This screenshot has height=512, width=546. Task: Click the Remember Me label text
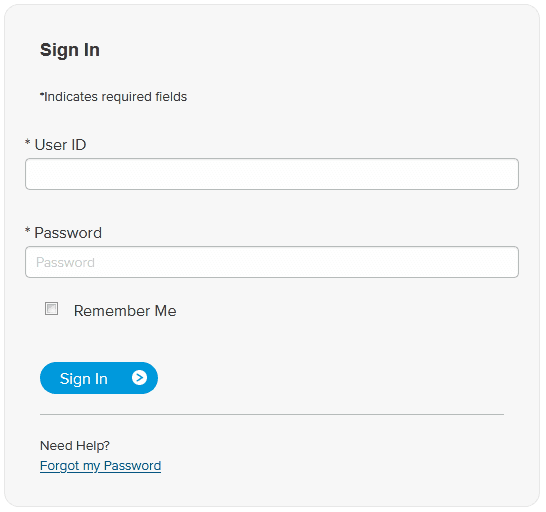pos(125,311)
